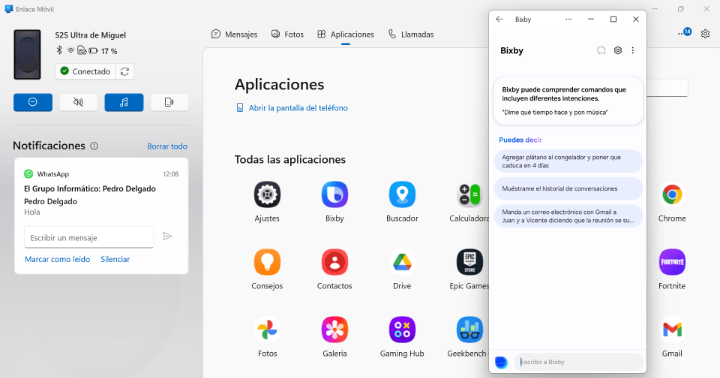Open Enlace Móvil settings gear
Screen dimensions: 720x378
coord(705,34)
